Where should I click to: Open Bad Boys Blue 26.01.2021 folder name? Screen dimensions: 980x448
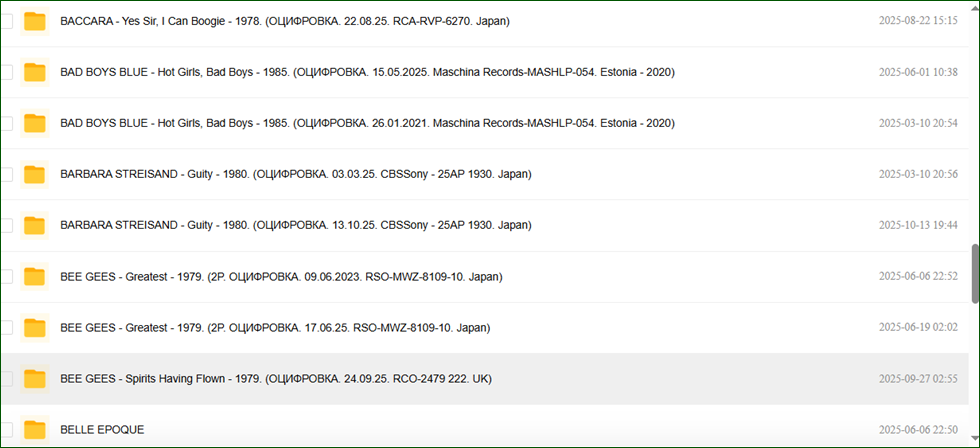368,123
